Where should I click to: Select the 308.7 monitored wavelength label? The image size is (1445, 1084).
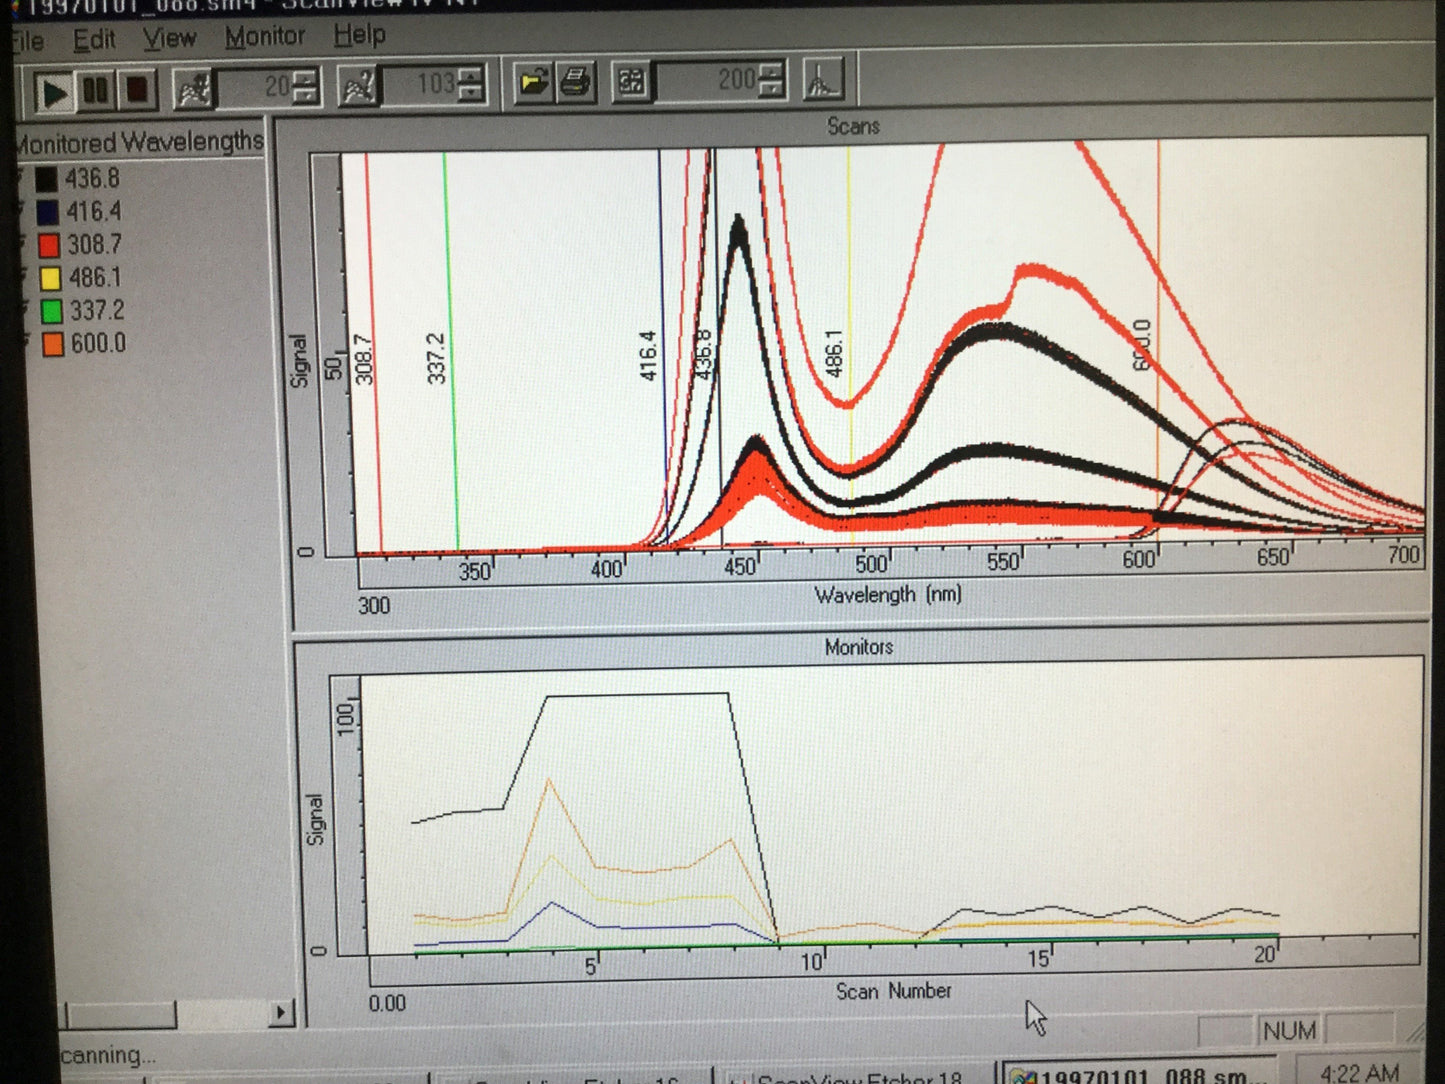95,245
